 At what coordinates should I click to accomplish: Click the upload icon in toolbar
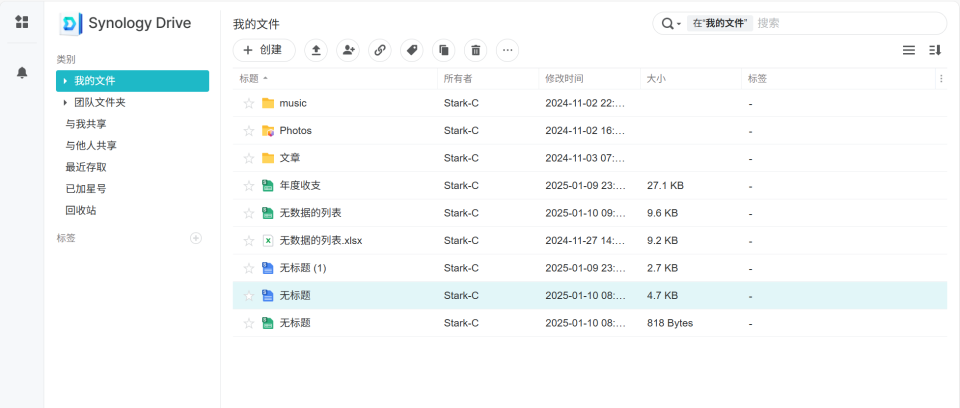click(316, 50)
